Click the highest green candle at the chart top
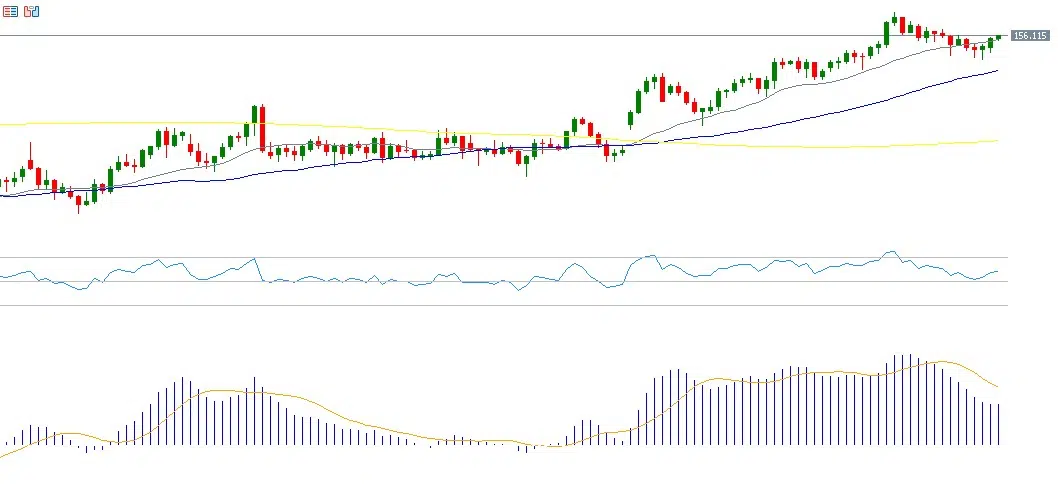This screenshot has height=484, width=1058. tap(896, 20)
